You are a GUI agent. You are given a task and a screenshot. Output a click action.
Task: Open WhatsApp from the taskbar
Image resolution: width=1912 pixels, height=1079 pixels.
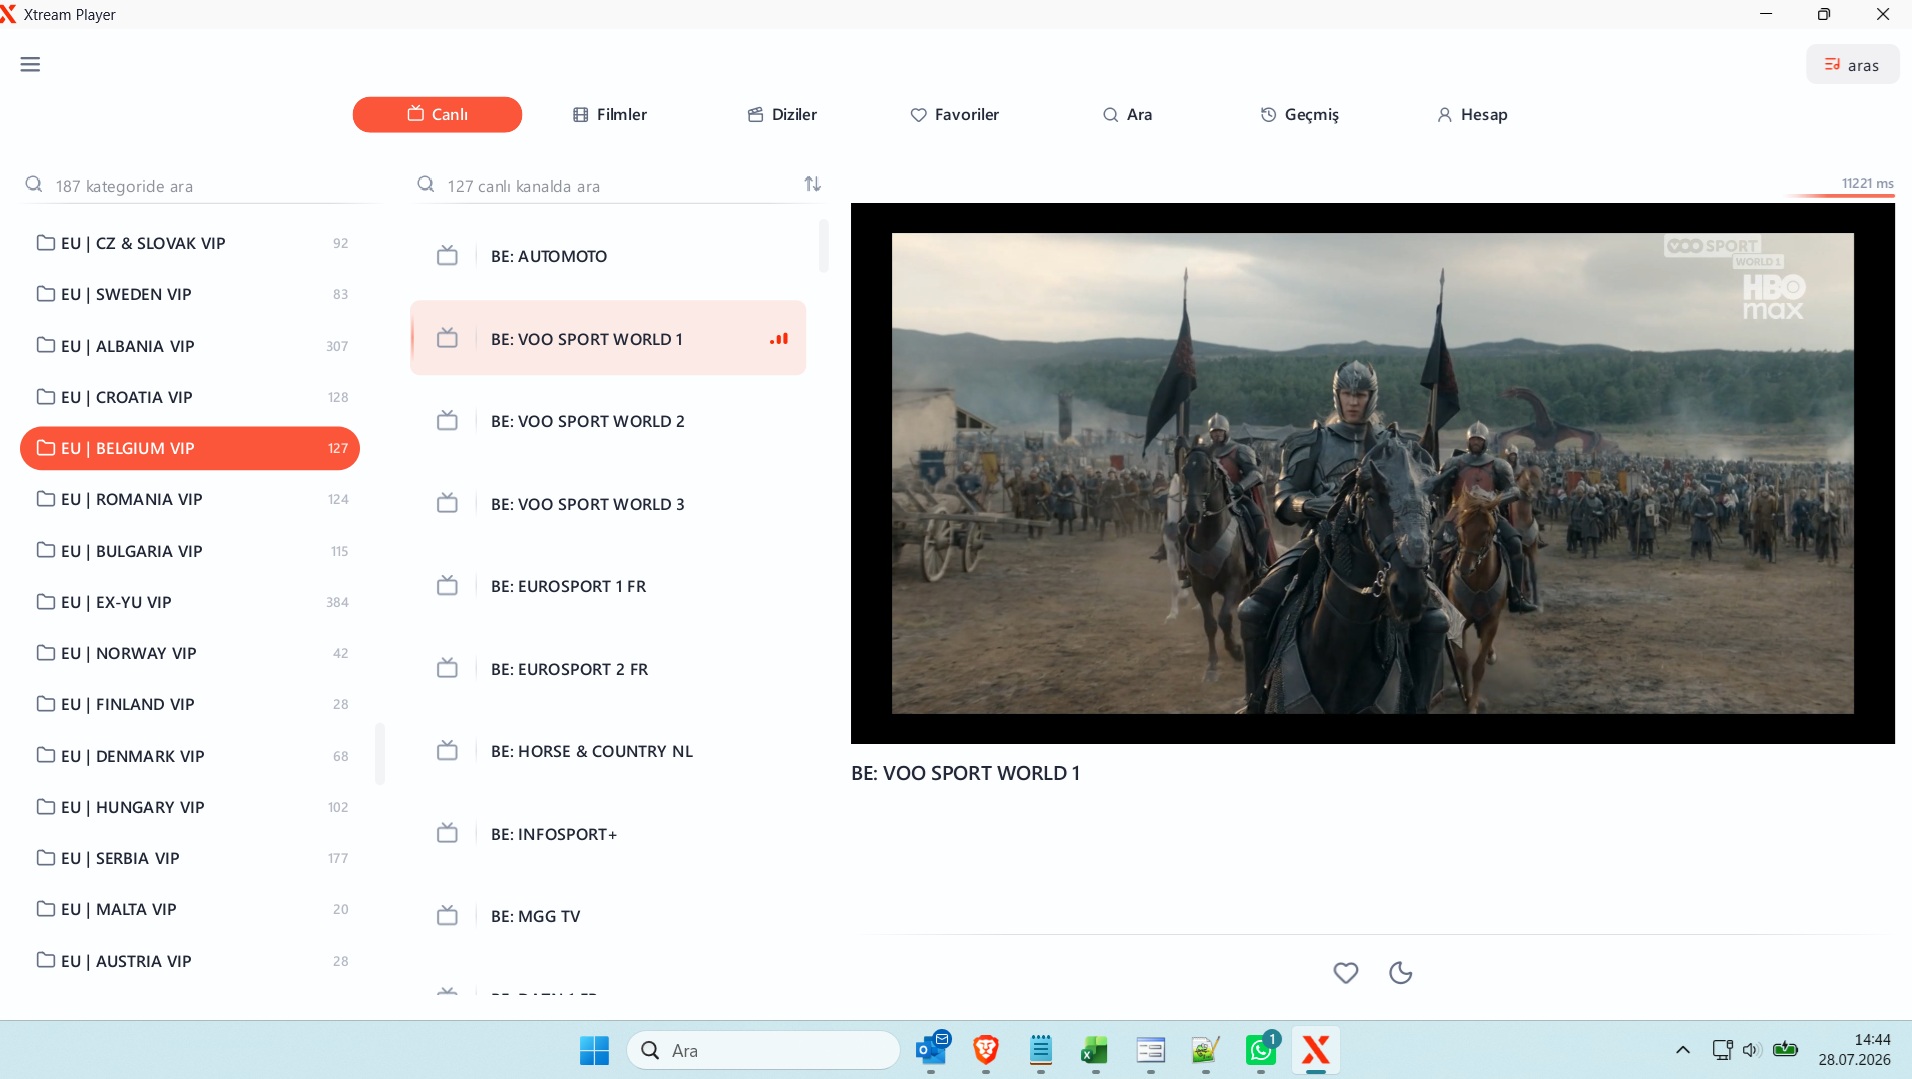point(1261,1050)
